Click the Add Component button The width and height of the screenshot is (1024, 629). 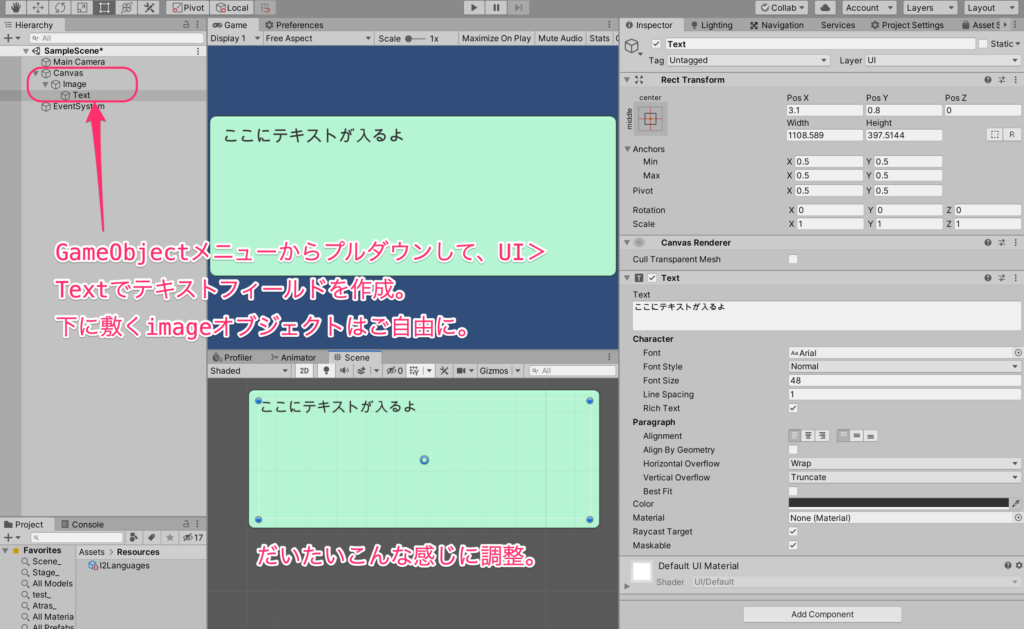click(822, 614)
